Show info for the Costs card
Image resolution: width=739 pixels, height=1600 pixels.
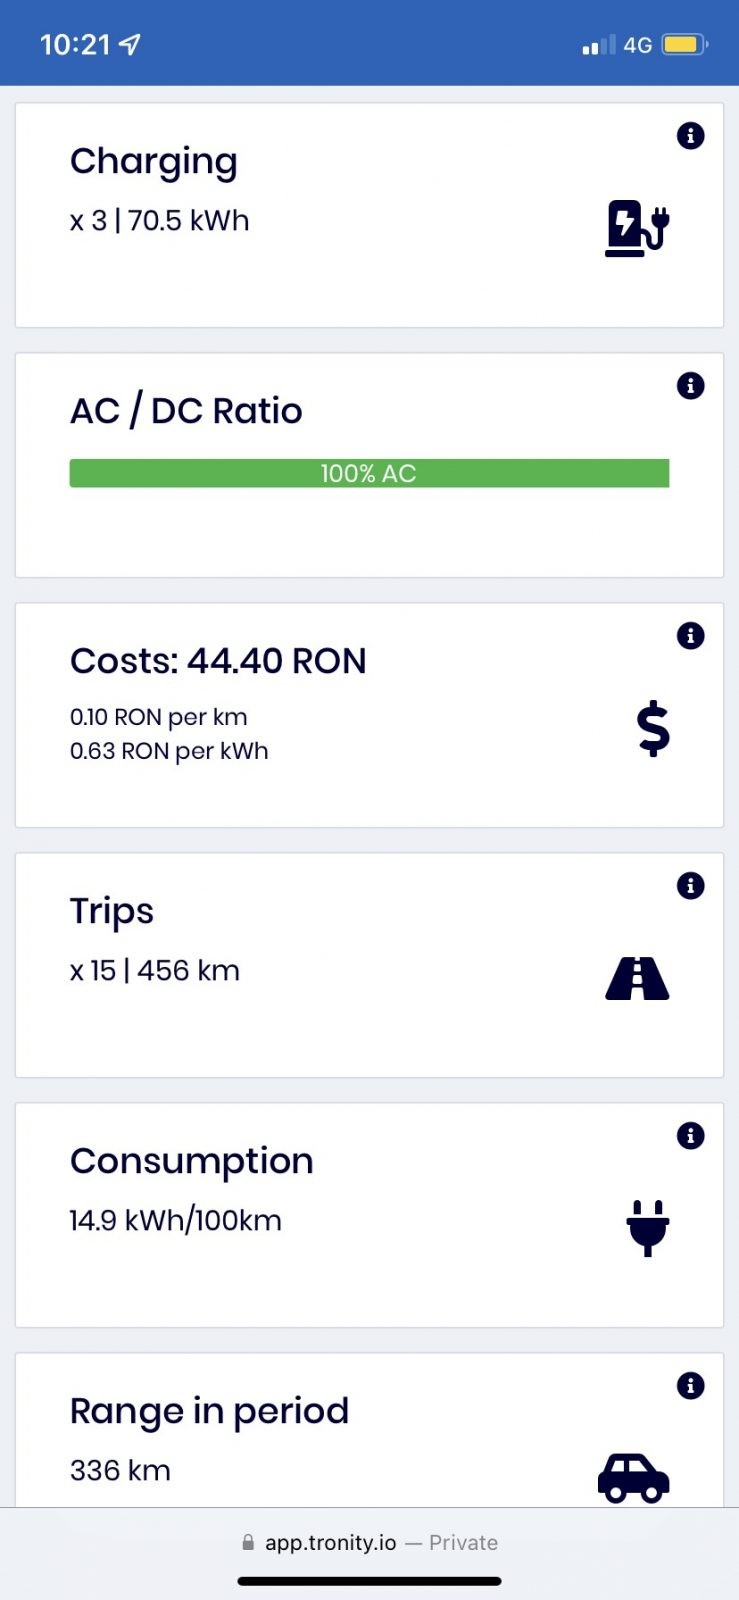(x=690, y=636)
